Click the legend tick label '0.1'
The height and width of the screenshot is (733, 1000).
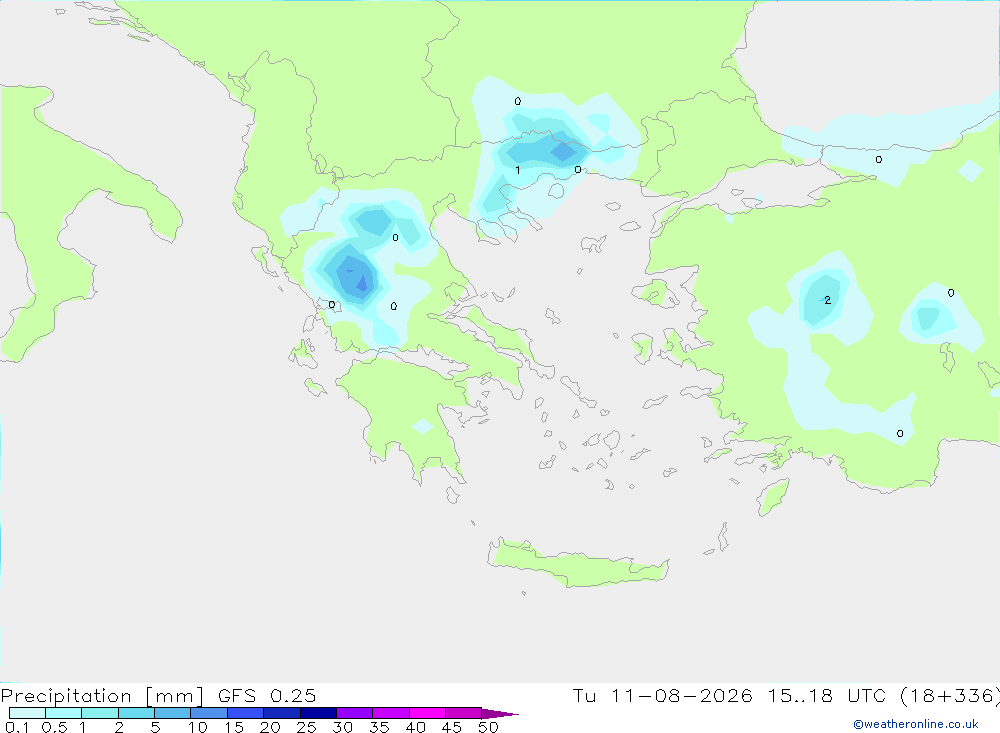click(17, 727)
